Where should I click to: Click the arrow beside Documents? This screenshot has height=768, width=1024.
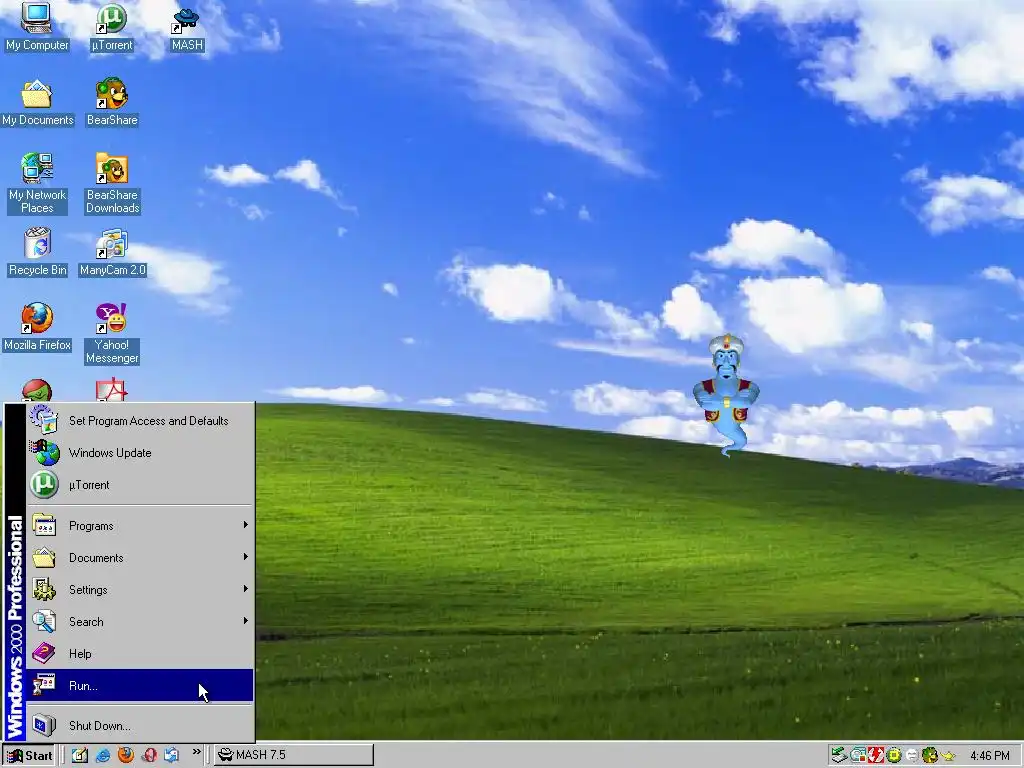coord(246,556)
